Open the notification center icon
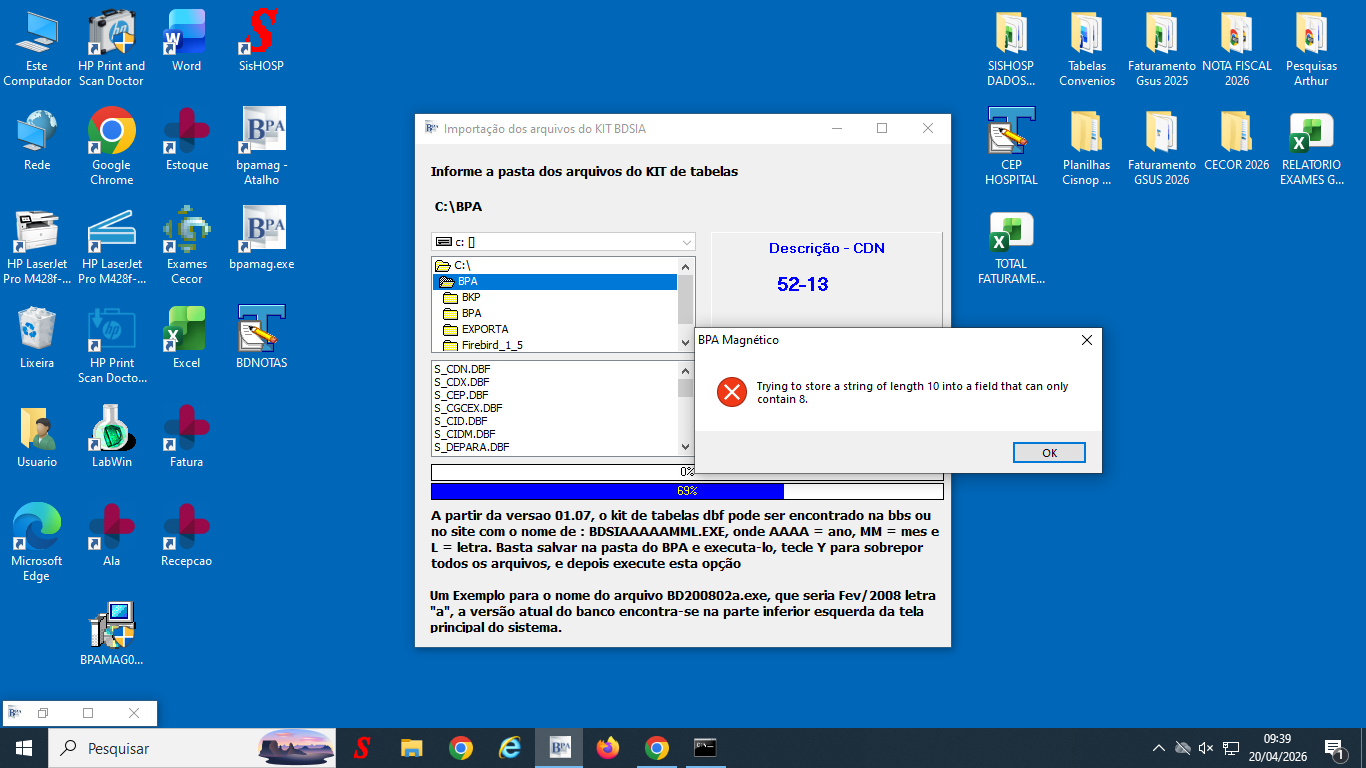1366x768 pixels. [1334, 747]
